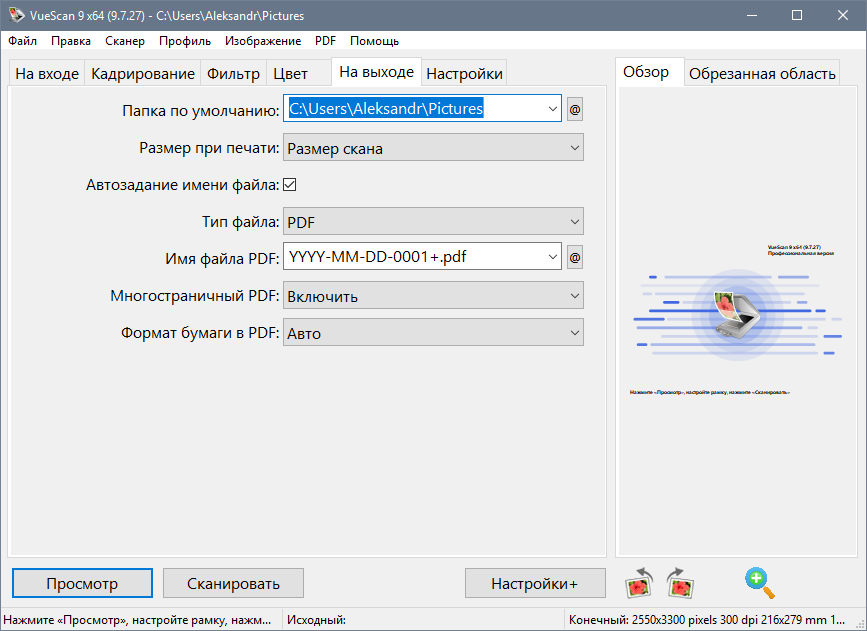
Task: Rotate image left with the counterclockwise photo icon
Action: (x=639, y=583)
